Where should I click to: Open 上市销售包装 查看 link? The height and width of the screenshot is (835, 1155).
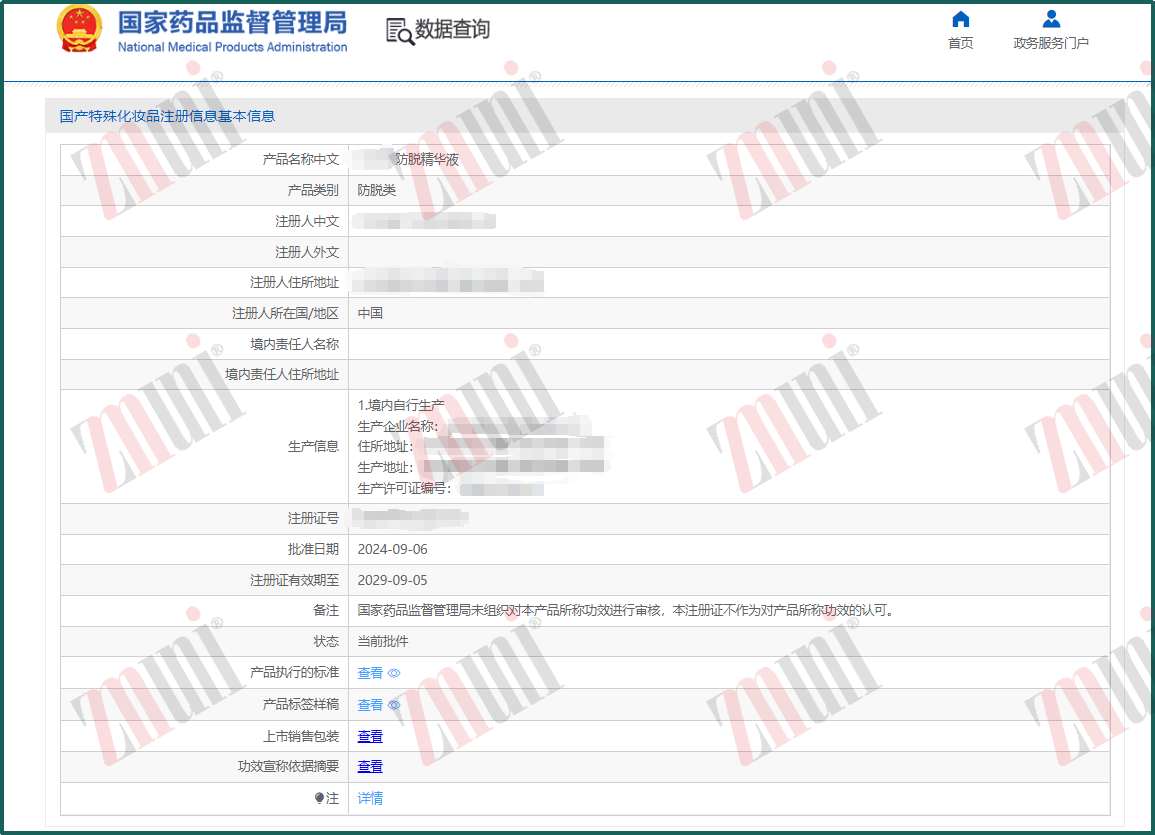pos(370,736)
